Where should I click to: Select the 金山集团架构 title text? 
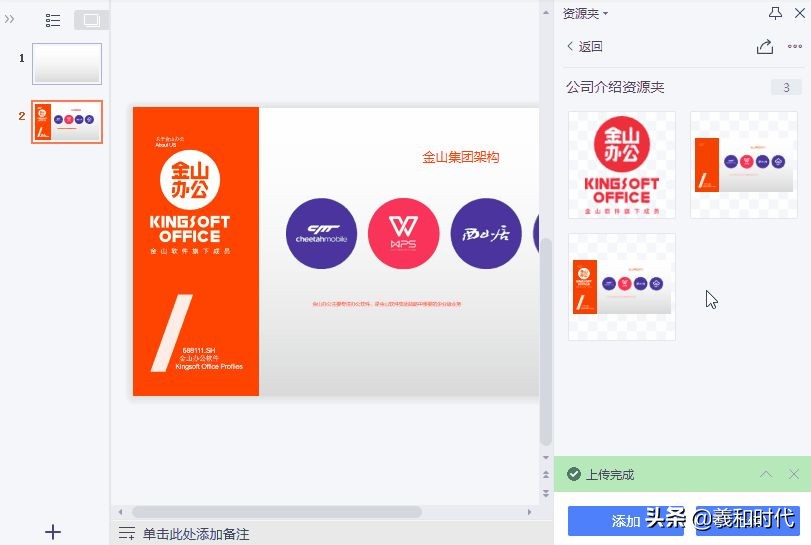[460, 157]
